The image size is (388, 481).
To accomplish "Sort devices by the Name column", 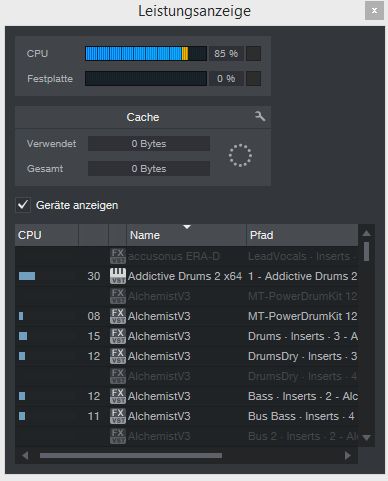I will point(186,235).
